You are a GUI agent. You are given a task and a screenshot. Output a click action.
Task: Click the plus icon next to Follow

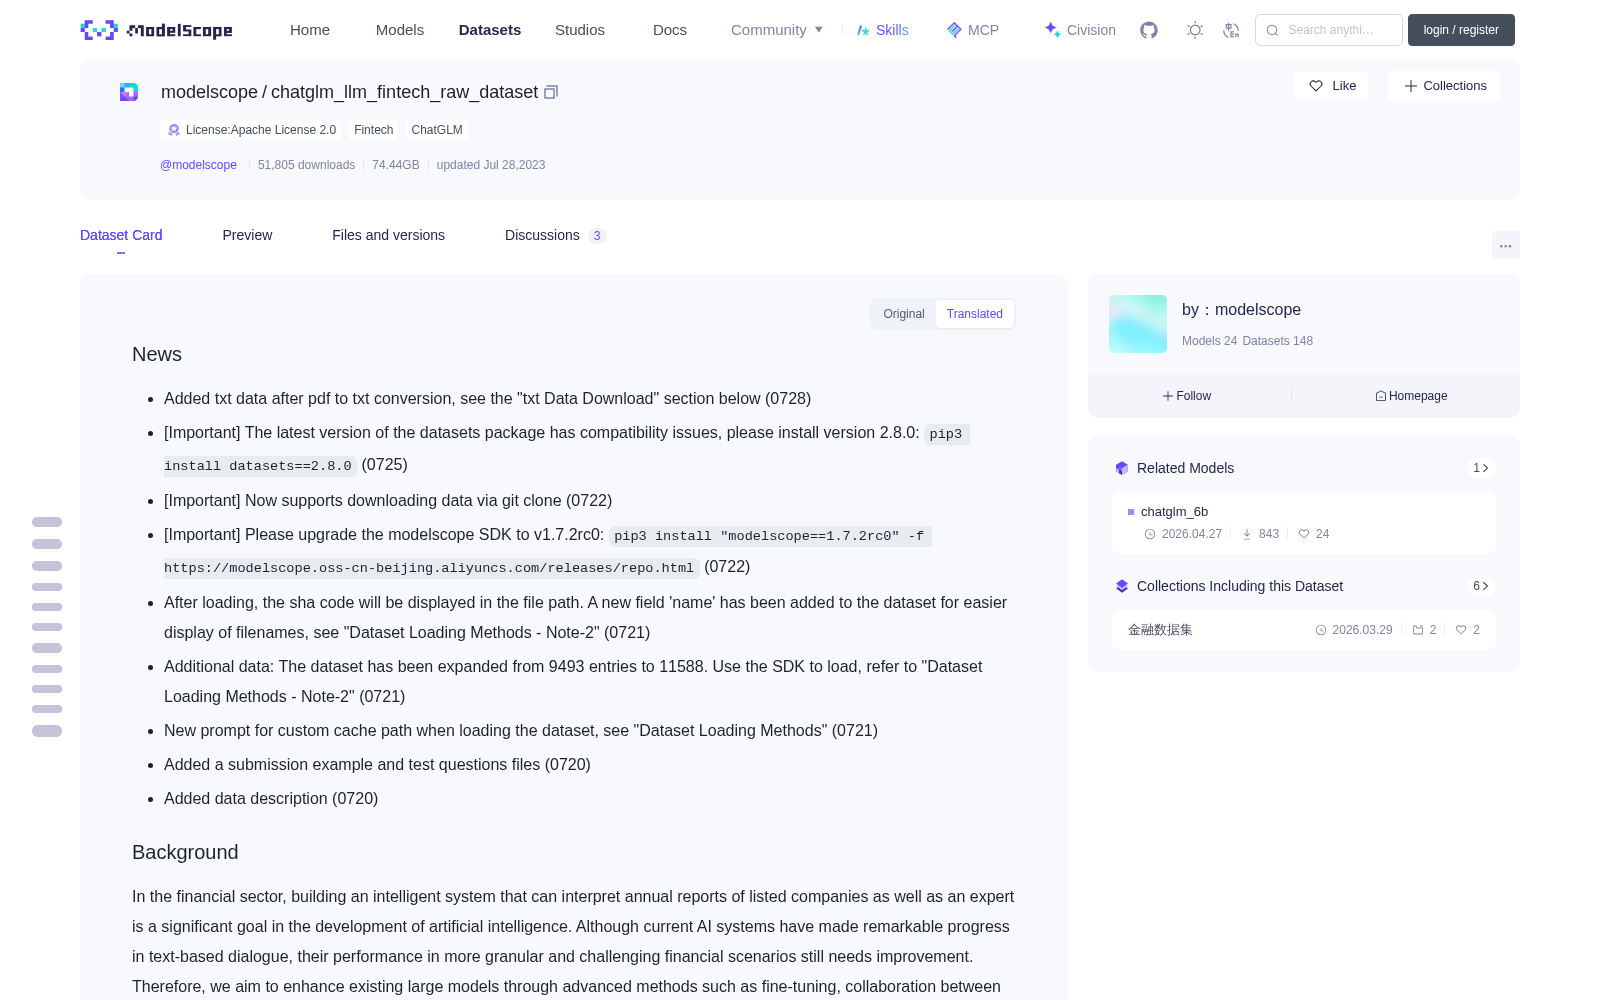[1168, 396]
